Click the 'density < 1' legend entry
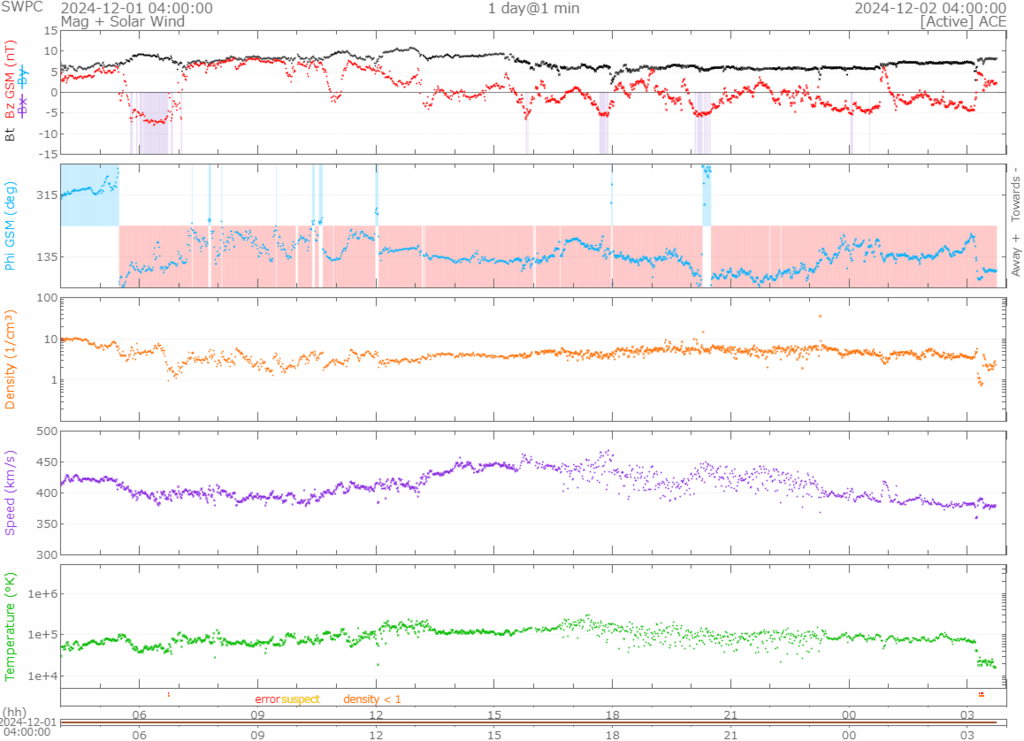The width and height of the screenshot is (1024, 741). pyautogui.click(x=372, y=699)
